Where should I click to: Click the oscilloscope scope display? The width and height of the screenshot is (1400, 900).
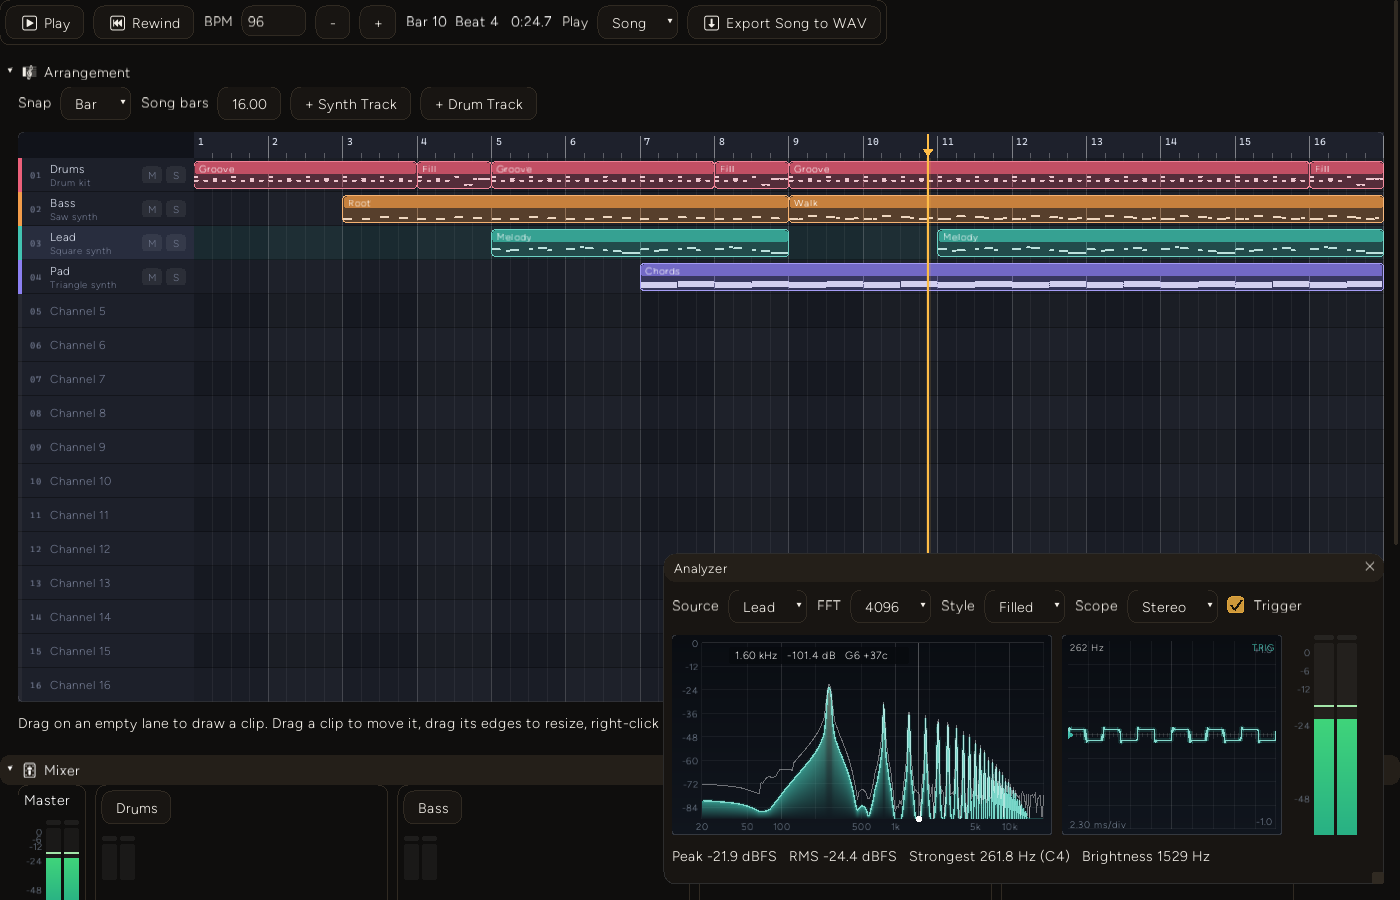point(1171,734)
